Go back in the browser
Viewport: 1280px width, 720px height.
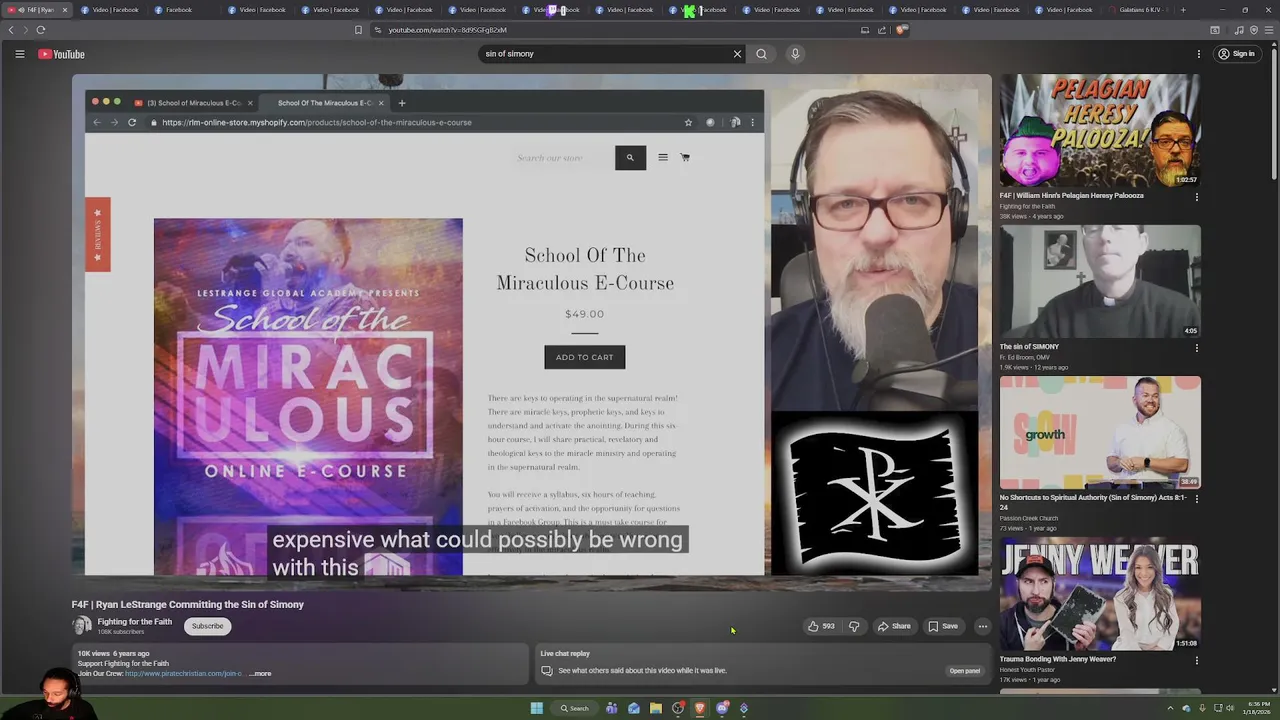click(11, 30)
